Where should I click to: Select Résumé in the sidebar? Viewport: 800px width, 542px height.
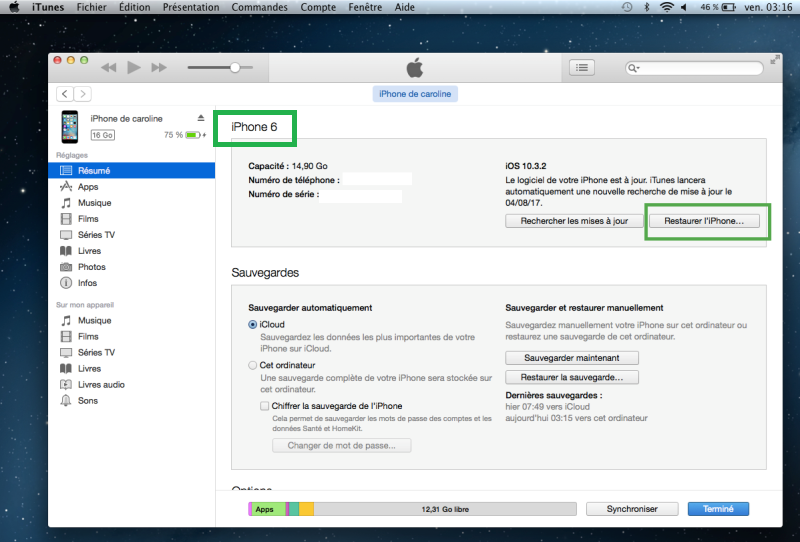pyautogui.click(x=131, y=170)
